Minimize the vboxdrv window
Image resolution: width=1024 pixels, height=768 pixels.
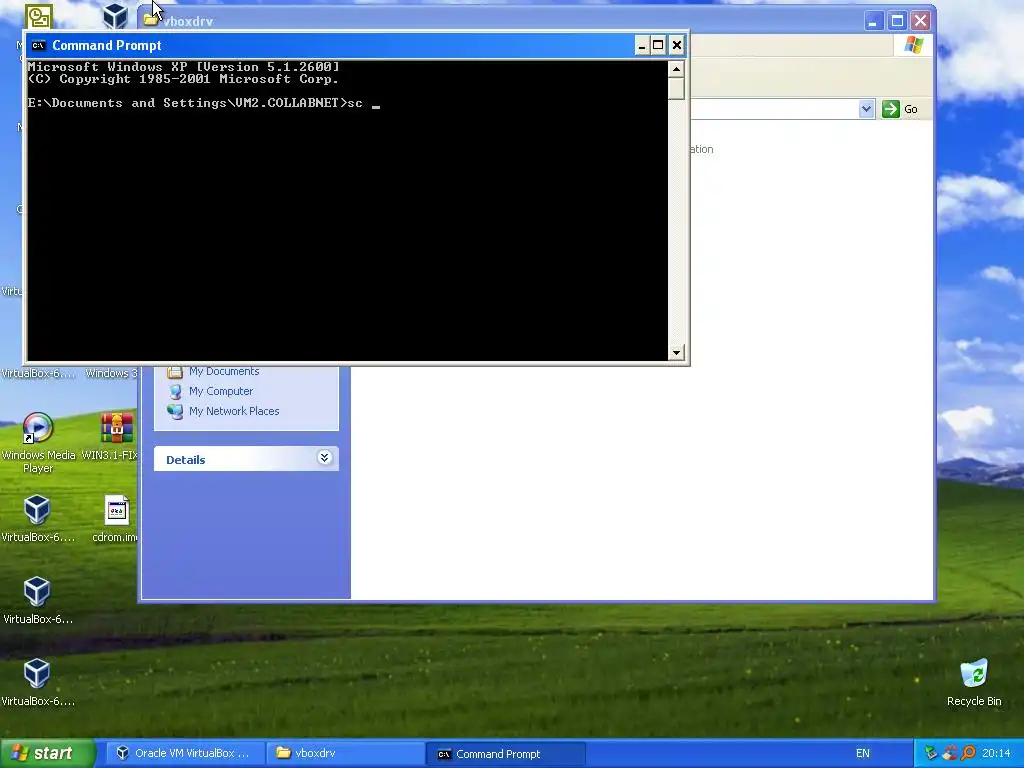click(x=873, y=21)
